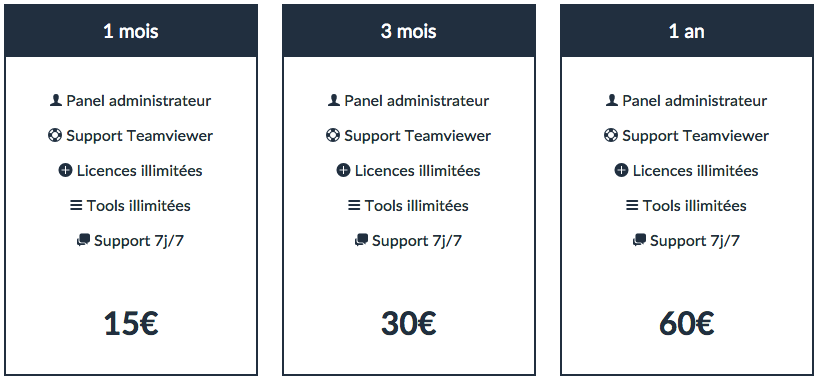Click the 30€ price
The width and height of the screenshot is (819, 382).
pos(409,324)
